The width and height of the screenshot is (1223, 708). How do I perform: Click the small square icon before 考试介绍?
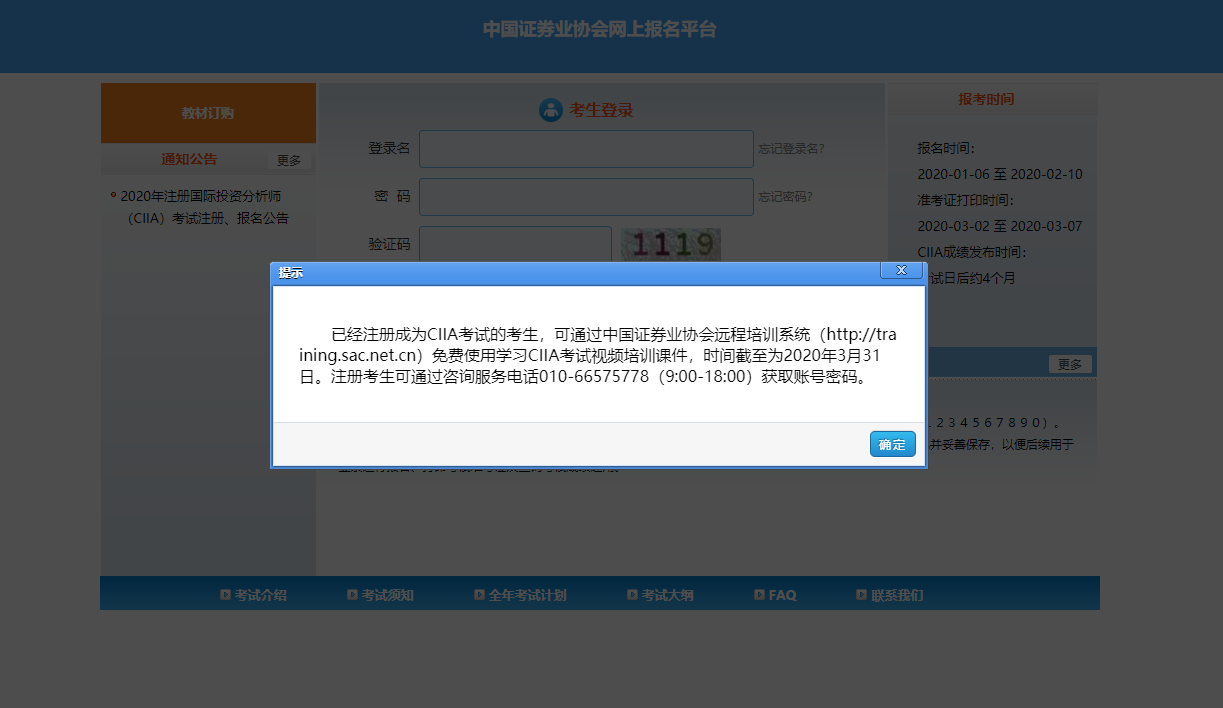(x=224, y=593)
